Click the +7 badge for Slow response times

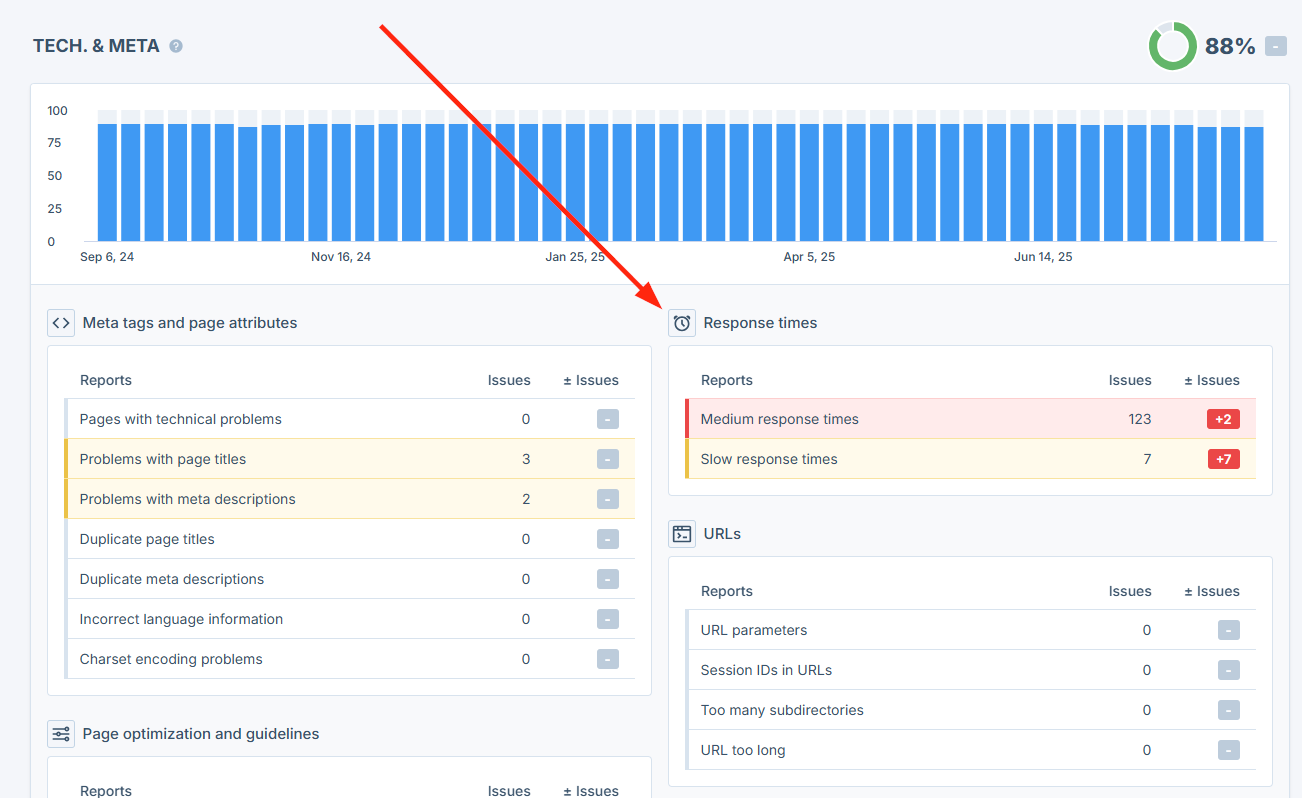pyautogui.click(x=1222, y=459)
